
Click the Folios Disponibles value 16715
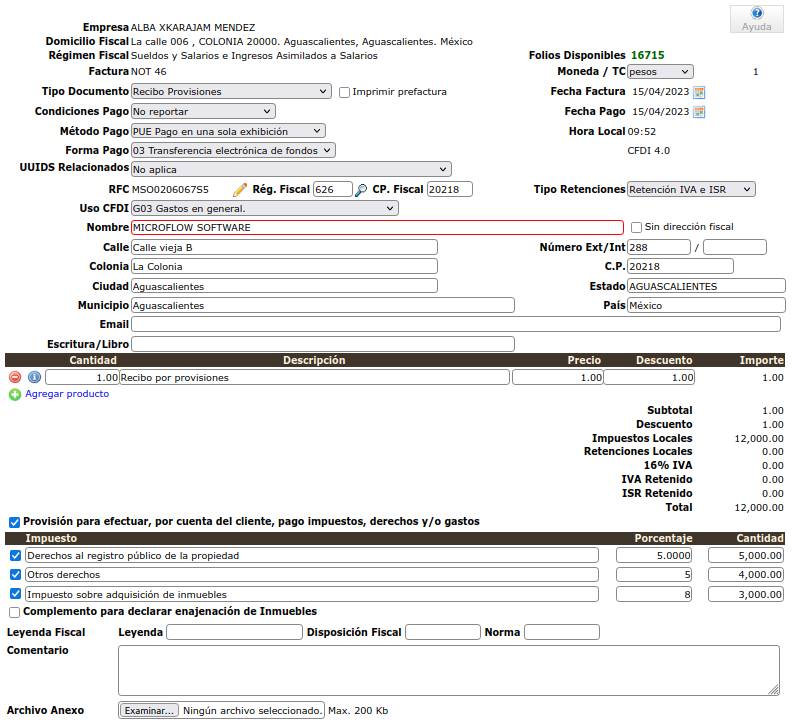click(x=648, y=55)
